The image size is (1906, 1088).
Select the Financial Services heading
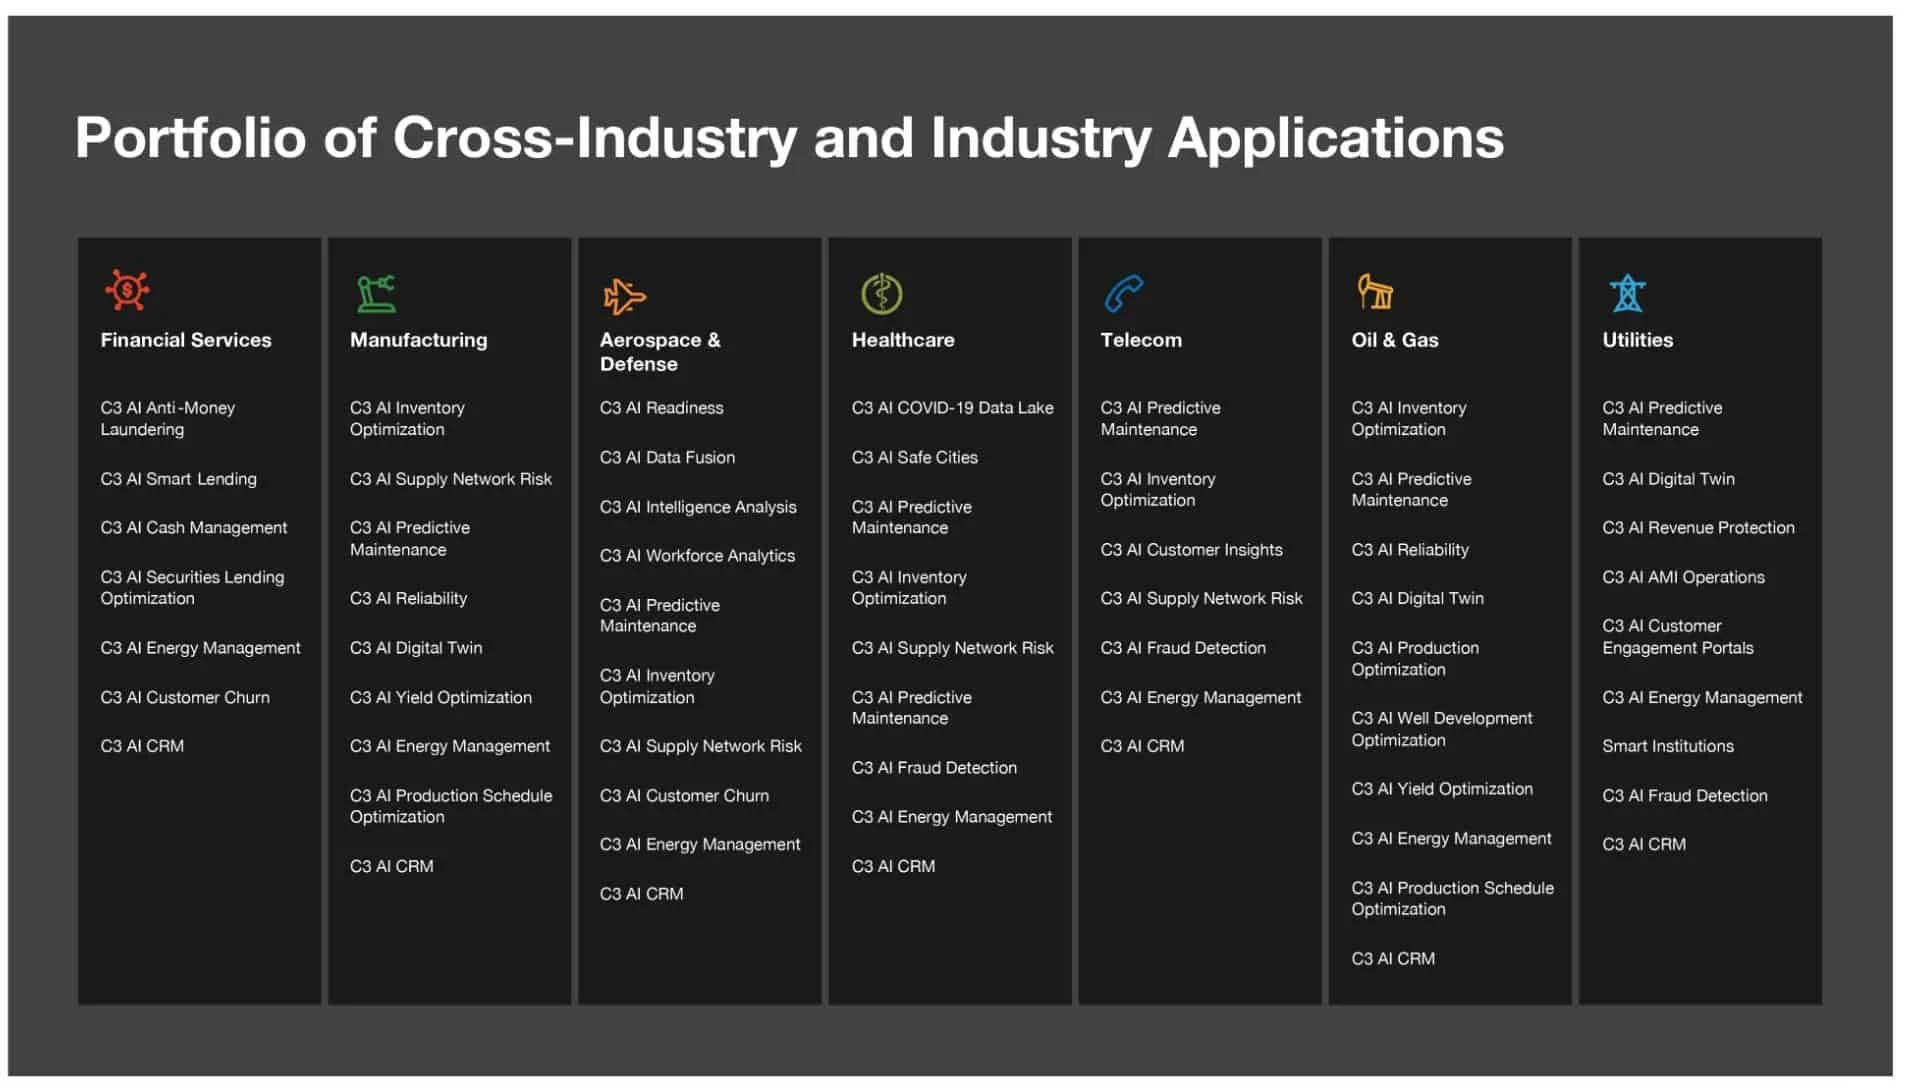coord(186,340)
